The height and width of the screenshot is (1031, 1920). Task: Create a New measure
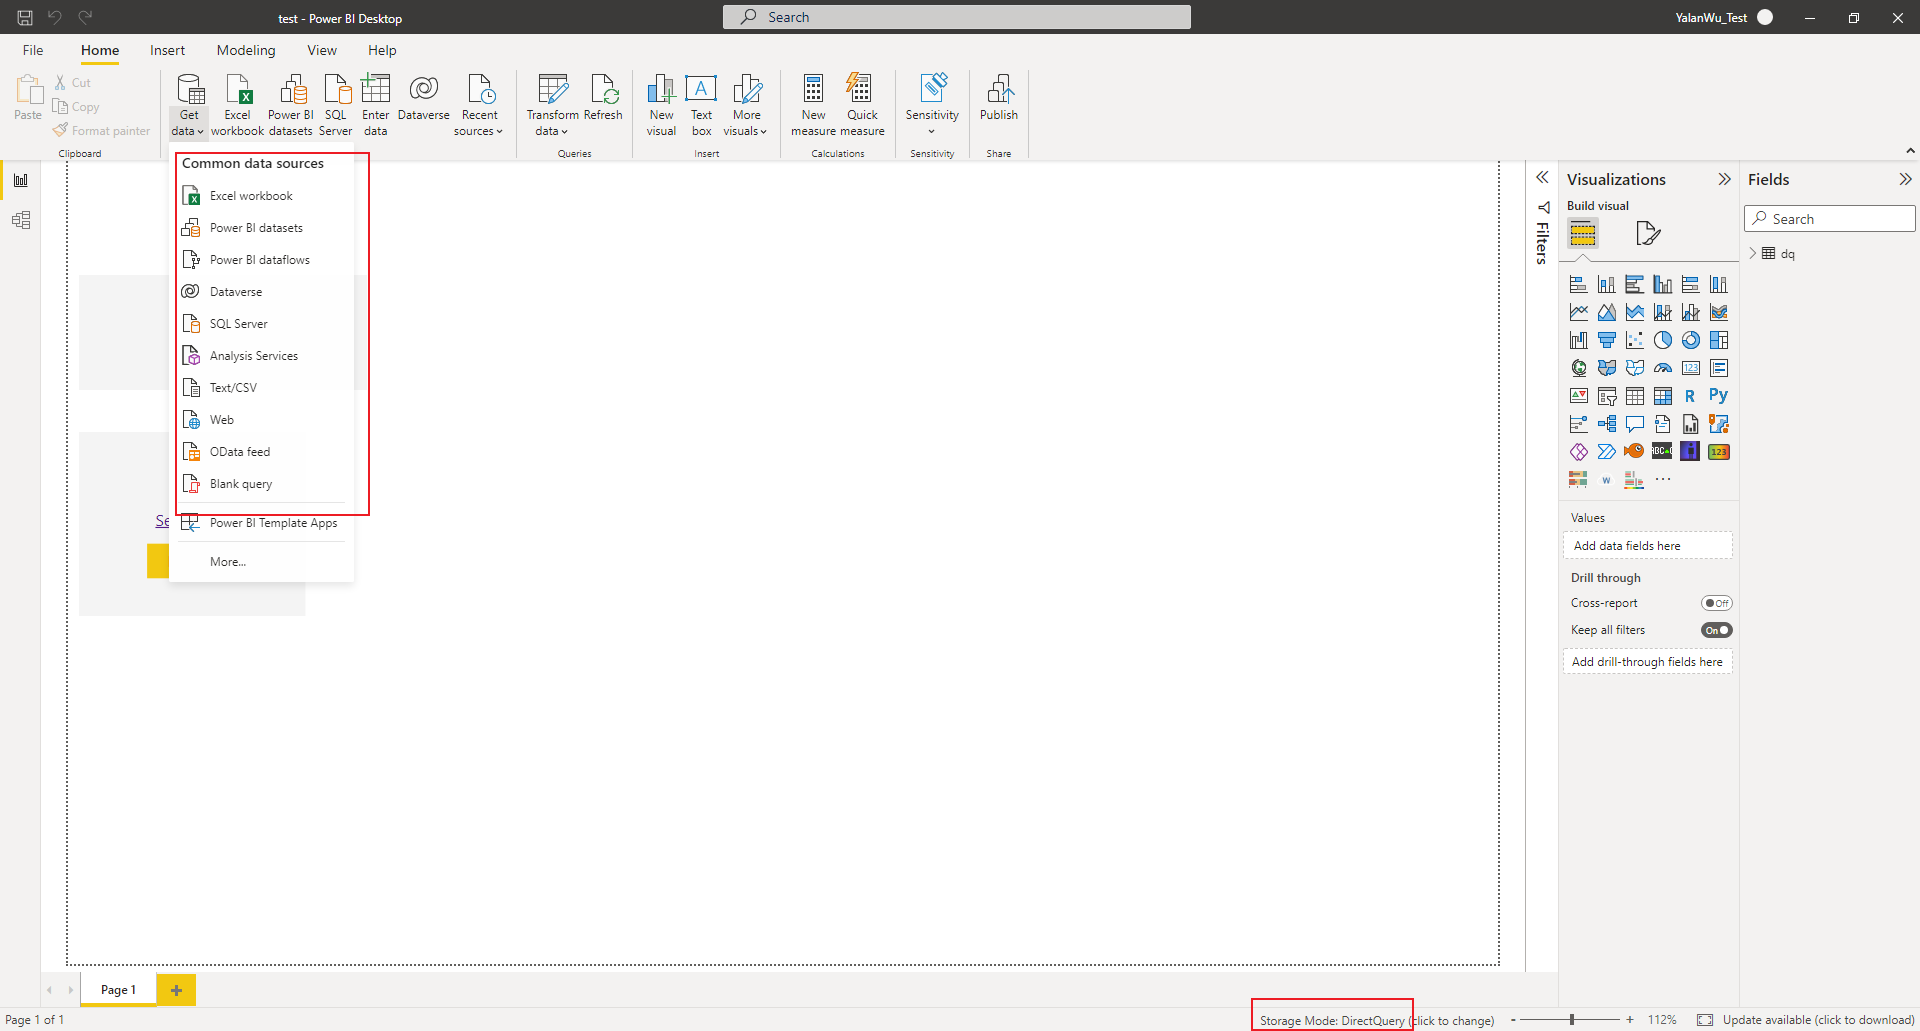point(813,104)
